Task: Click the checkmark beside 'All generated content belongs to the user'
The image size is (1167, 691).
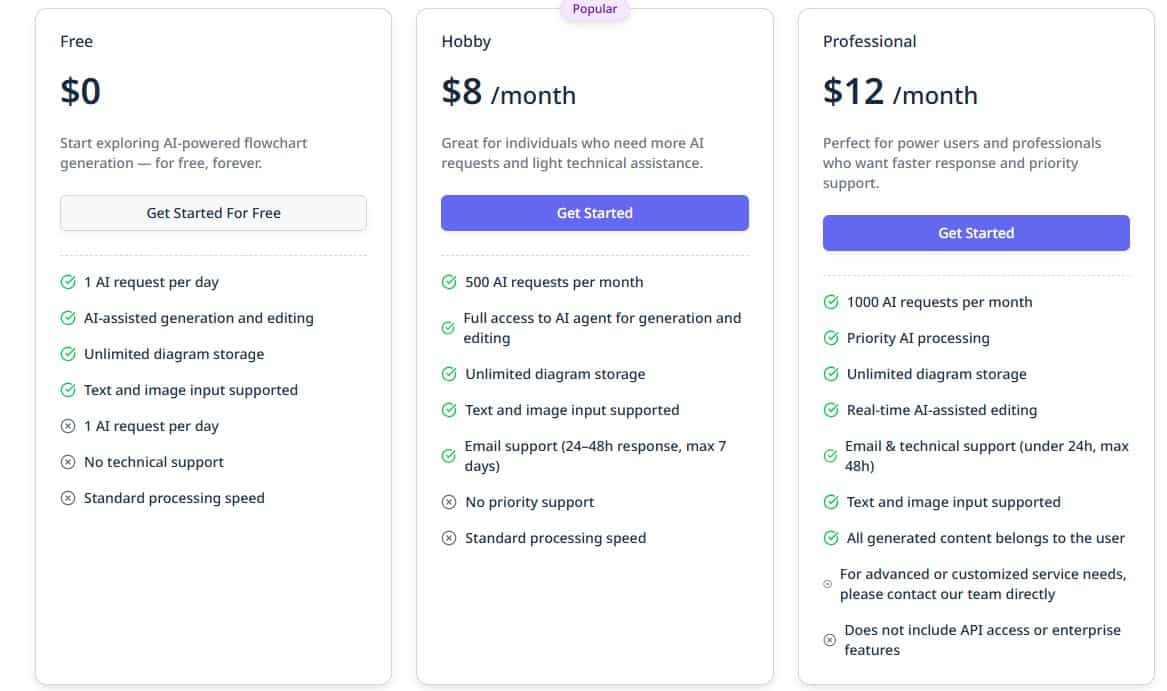Action: coord(830,538)
